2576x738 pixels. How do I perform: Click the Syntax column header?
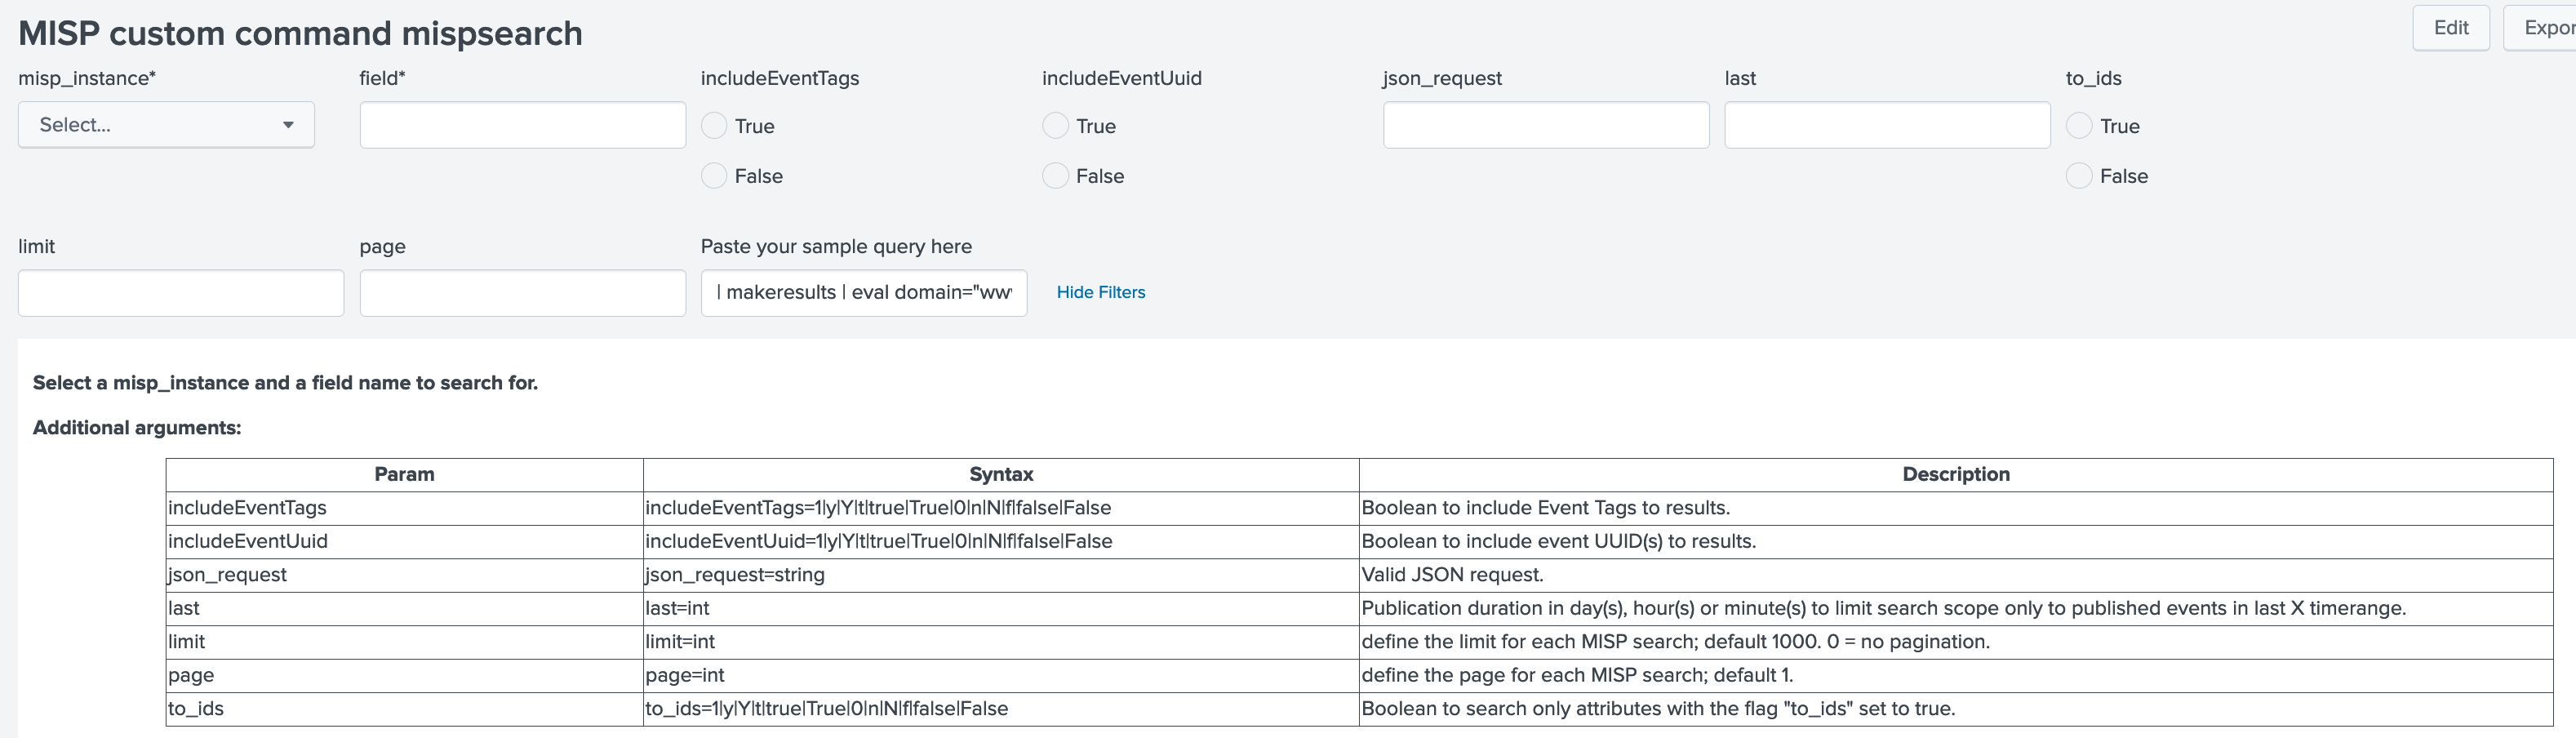[x=1001, y=475]
